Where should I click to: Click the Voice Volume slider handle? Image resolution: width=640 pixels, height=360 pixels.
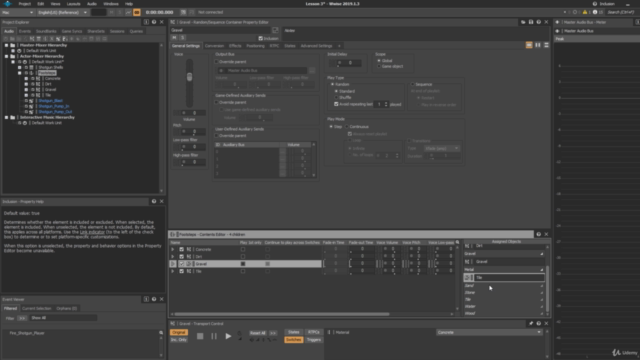pos(189,77)
